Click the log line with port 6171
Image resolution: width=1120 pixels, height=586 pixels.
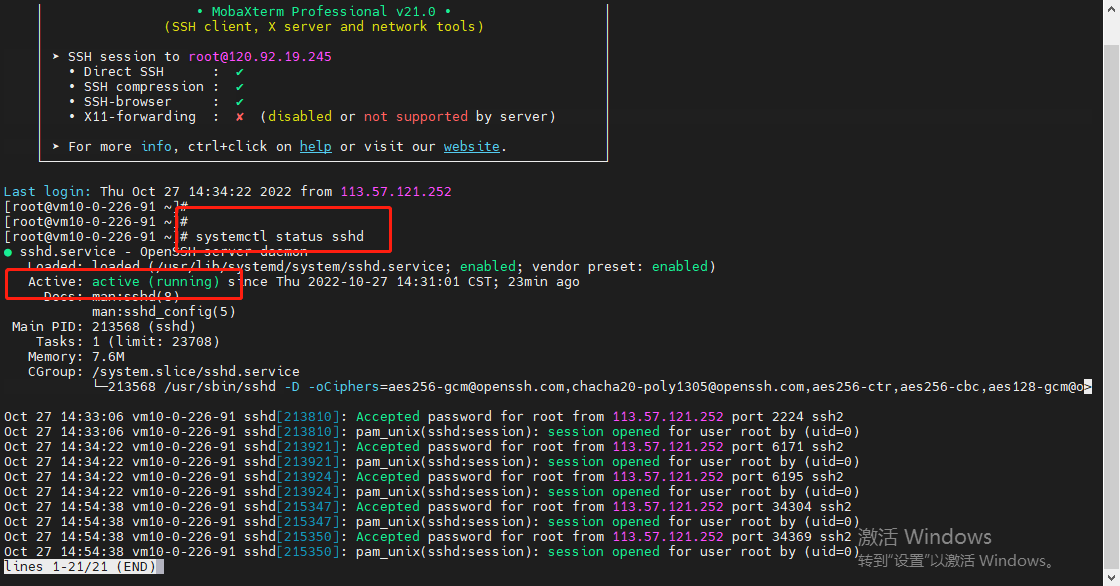[424, 447]
